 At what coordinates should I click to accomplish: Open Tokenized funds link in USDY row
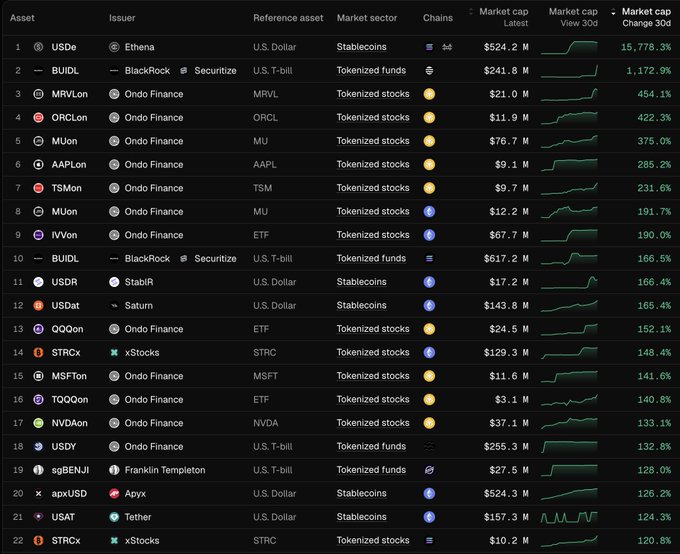(x=371, y=446)
